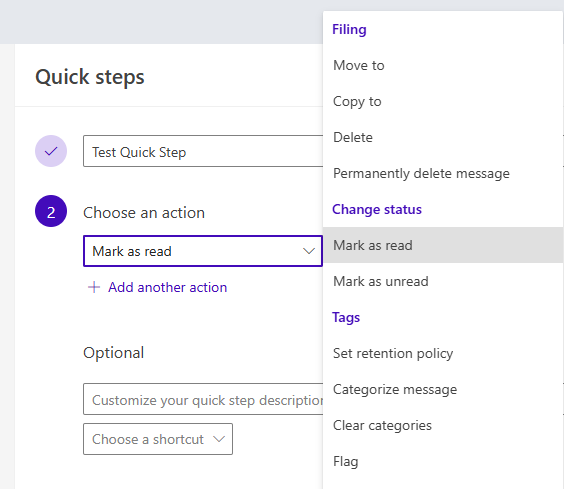Click the step 2 number circle
564x489 pixels.
(x=51, y=211)
